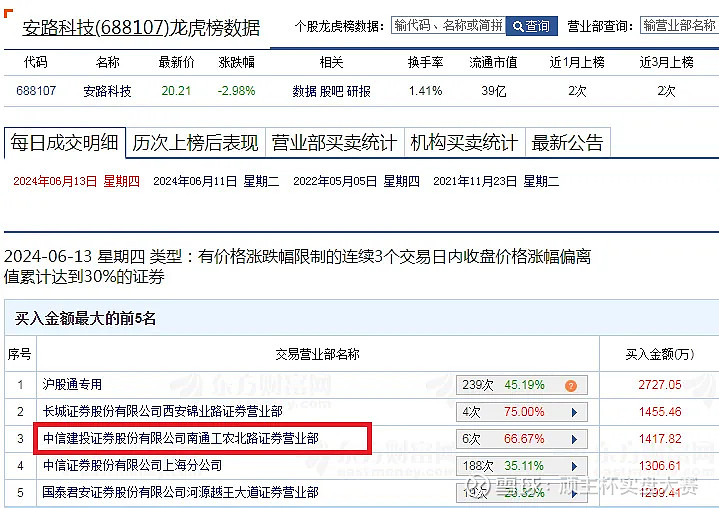Screen dimensions: 719x508
Task: Click the 239次 45.19% statistic box
Action: (x=522, y=385)
